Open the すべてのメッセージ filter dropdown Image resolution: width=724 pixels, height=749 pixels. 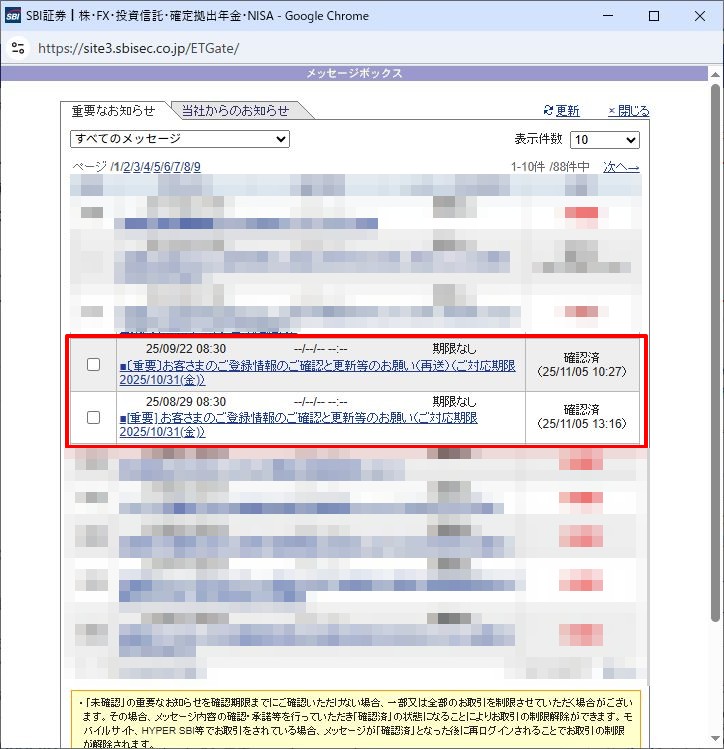click(180, 139)
